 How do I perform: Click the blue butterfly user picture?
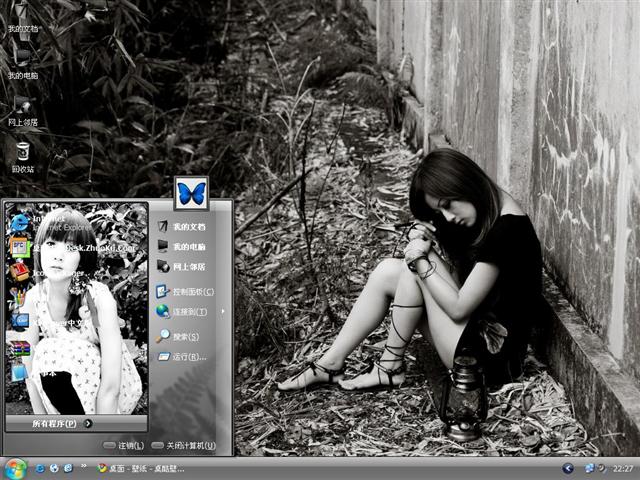191,191
